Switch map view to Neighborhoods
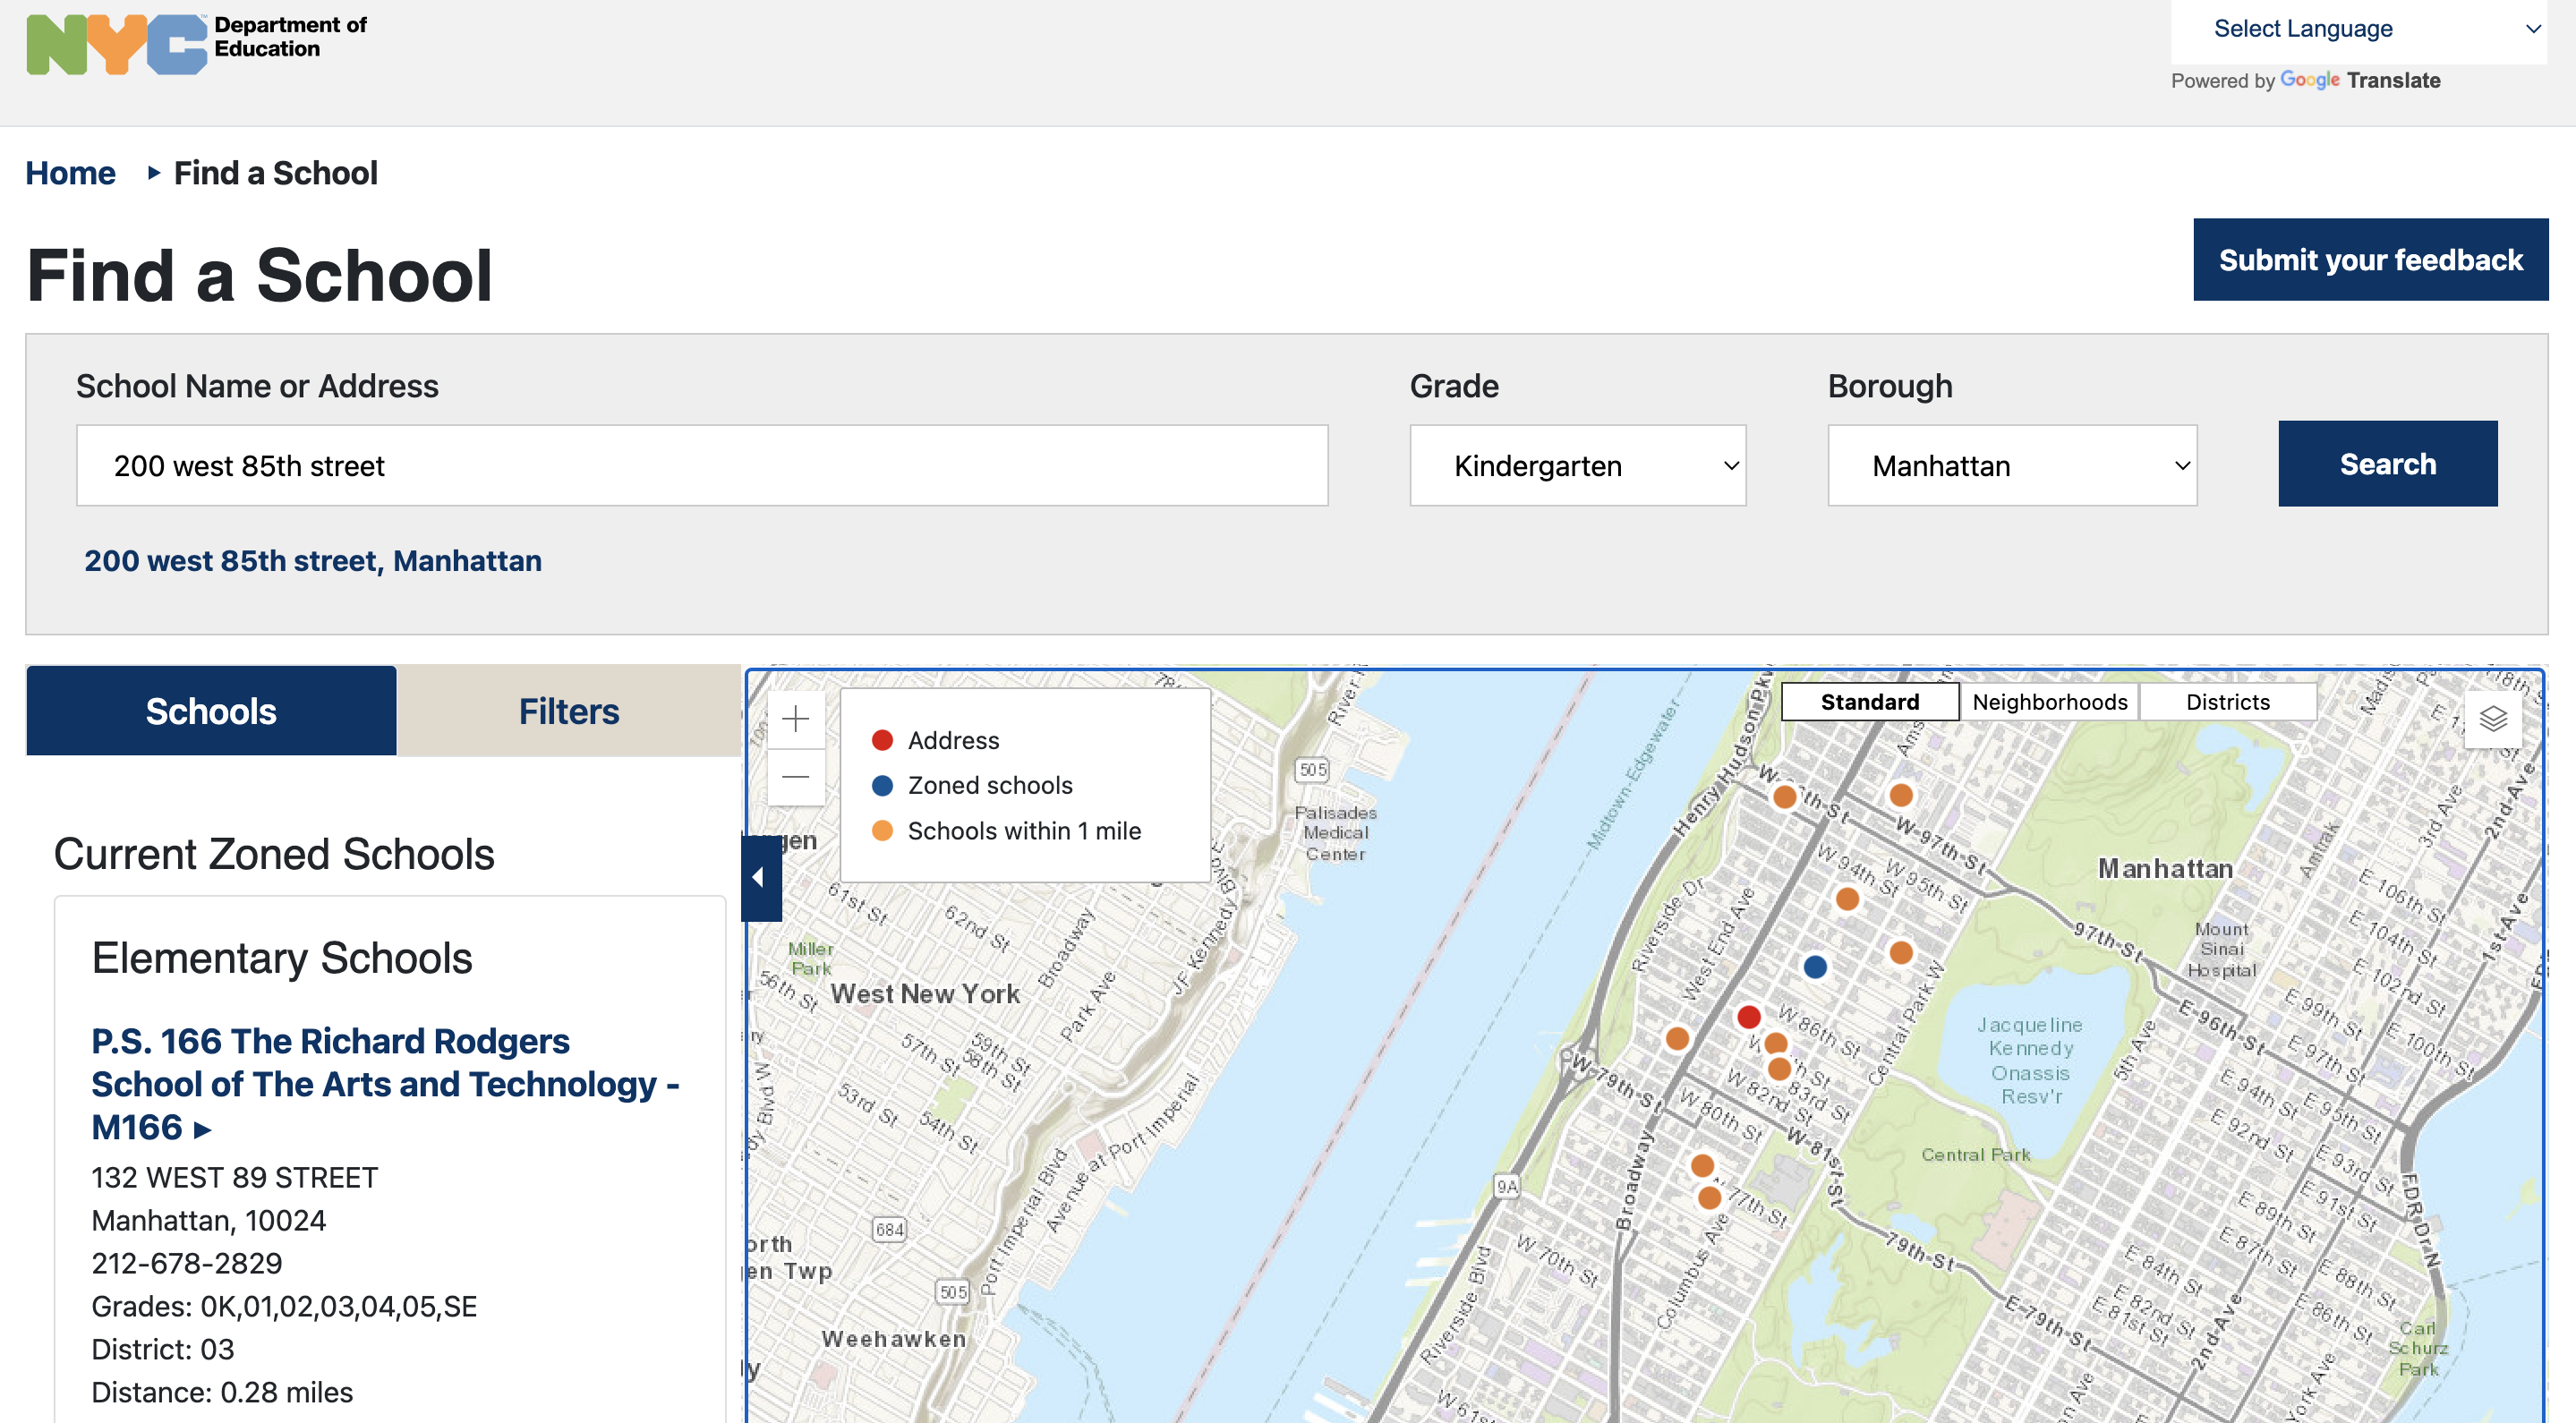The image size is (2576, 1423). pos(2048,701)
